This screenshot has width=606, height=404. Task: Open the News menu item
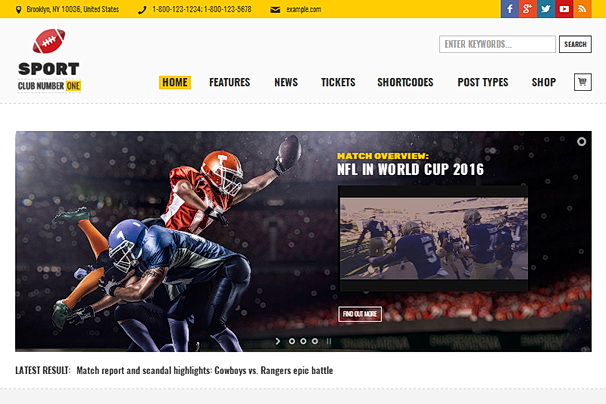pos(286,82)
